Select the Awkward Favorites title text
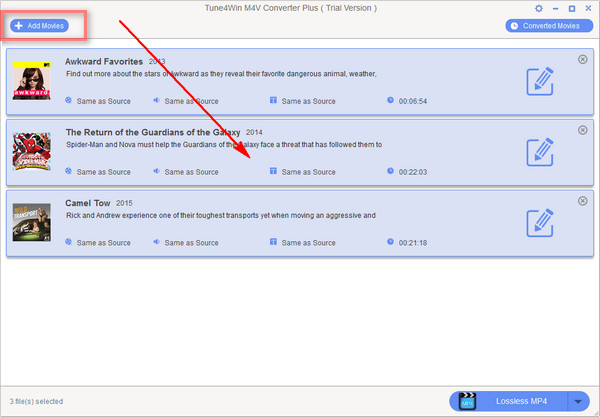Viewport: 600px width, 417px height. click(104, 62)
